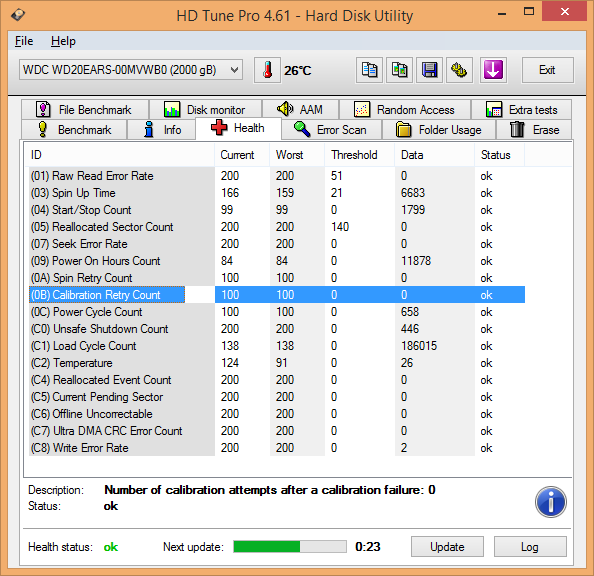Click the 6683 Spin Up Time data value
This screenshot has width=594, height=576.
[x=413, y=193]
